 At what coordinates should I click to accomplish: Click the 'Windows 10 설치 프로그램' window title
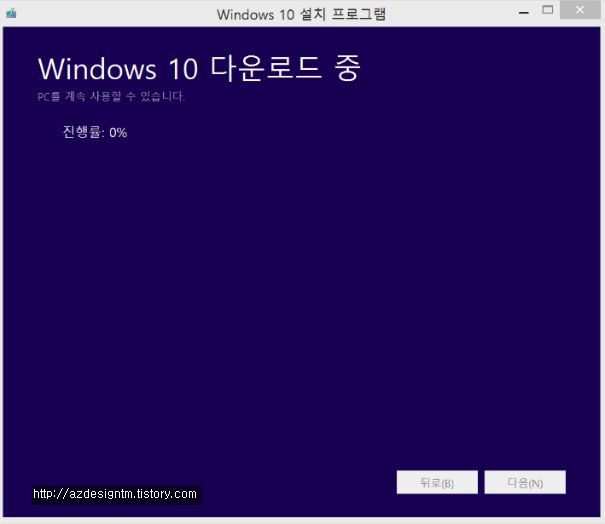tap(301, 15)
